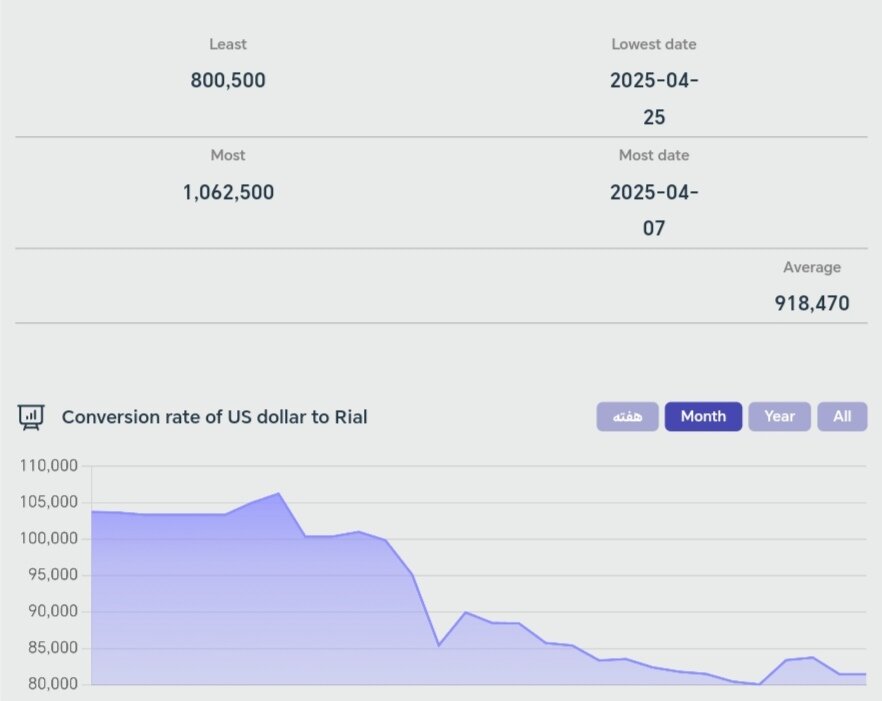
Task: Select the Average value 918,470
Action: [x=812, y=302]
